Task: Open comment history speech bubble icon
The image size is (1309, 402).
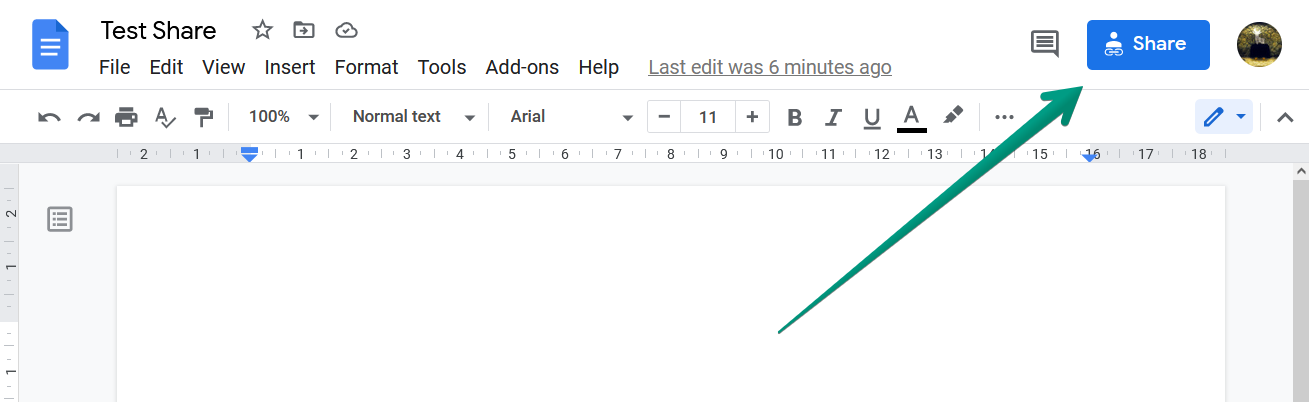Action: point(1045,44)
